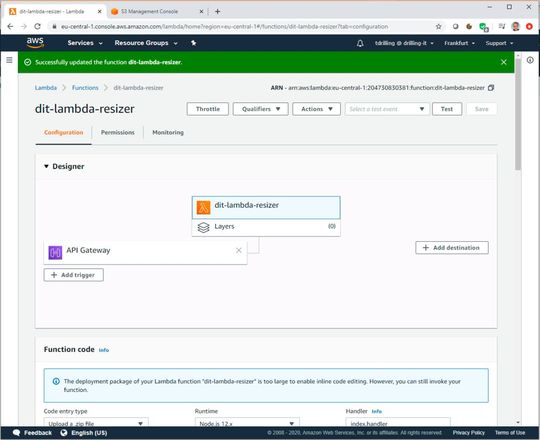Click the browser profile avatar icon
Screen dimensions: 540x440
coord(516,27)
